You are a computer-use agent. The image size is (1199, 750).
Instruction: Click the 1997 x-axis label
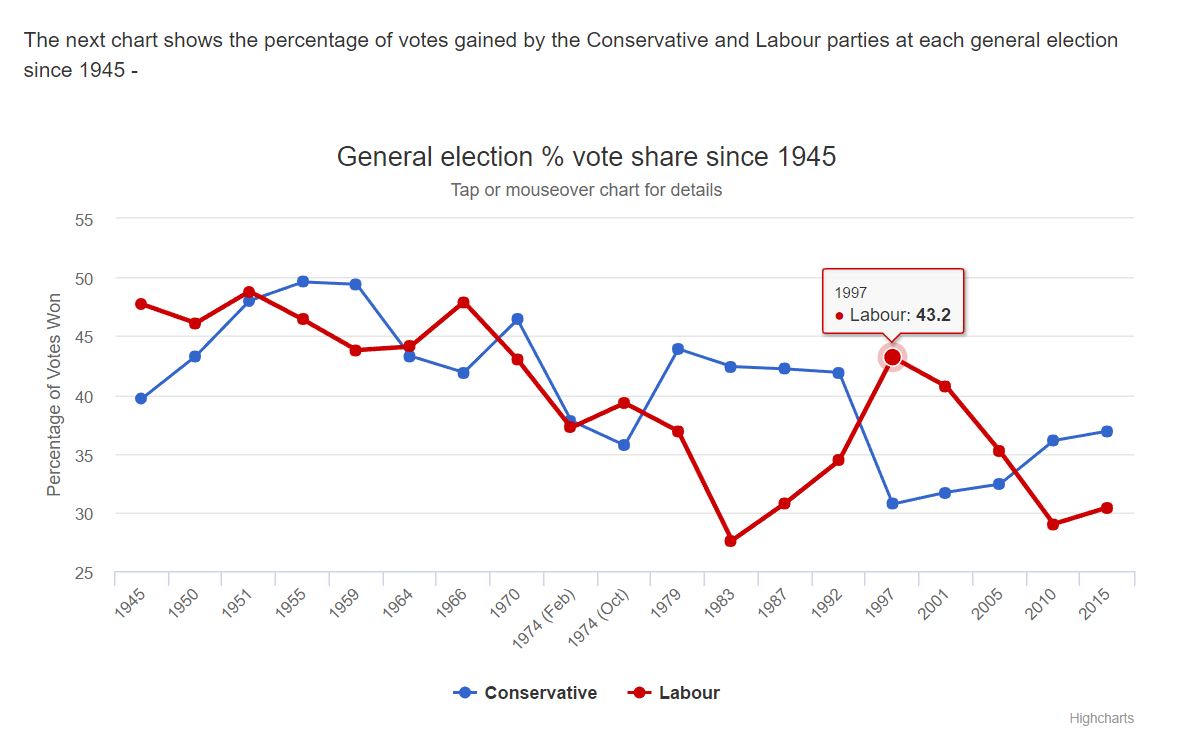[x=882, y=604]
